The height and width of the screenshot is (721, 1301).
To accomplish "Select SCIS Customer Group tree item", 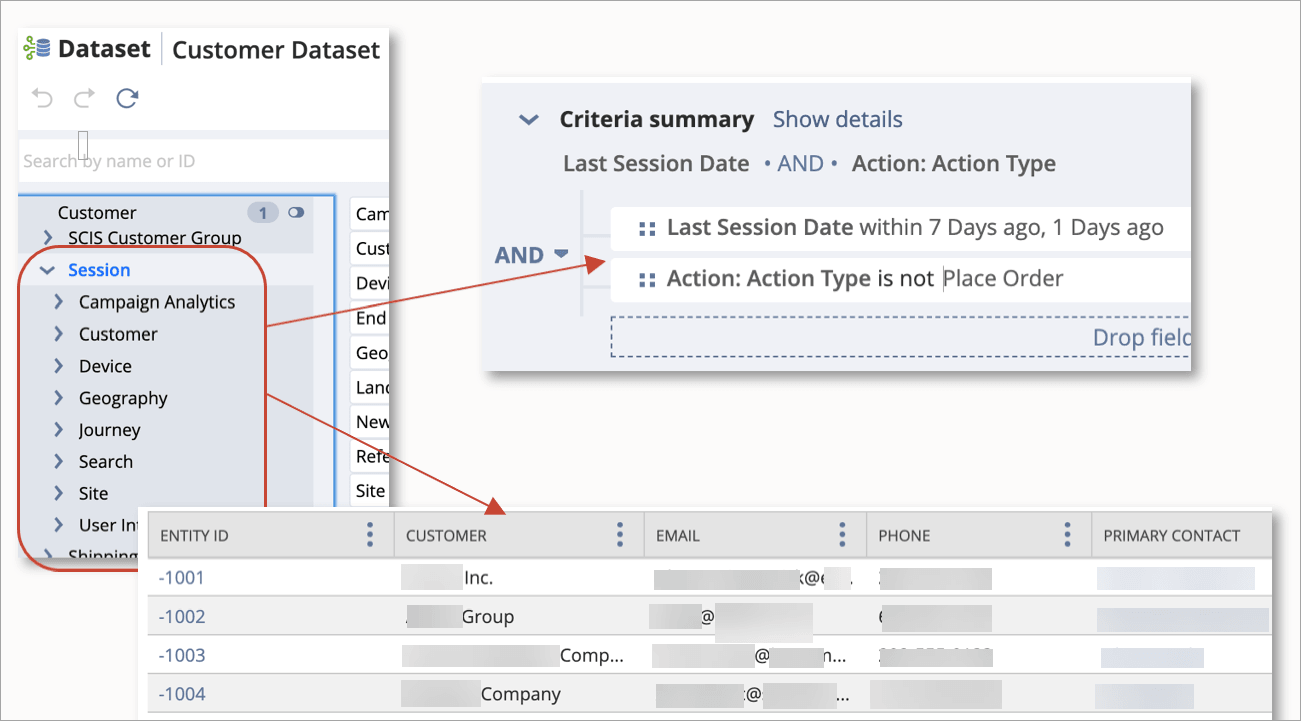I will pos(155,238).
